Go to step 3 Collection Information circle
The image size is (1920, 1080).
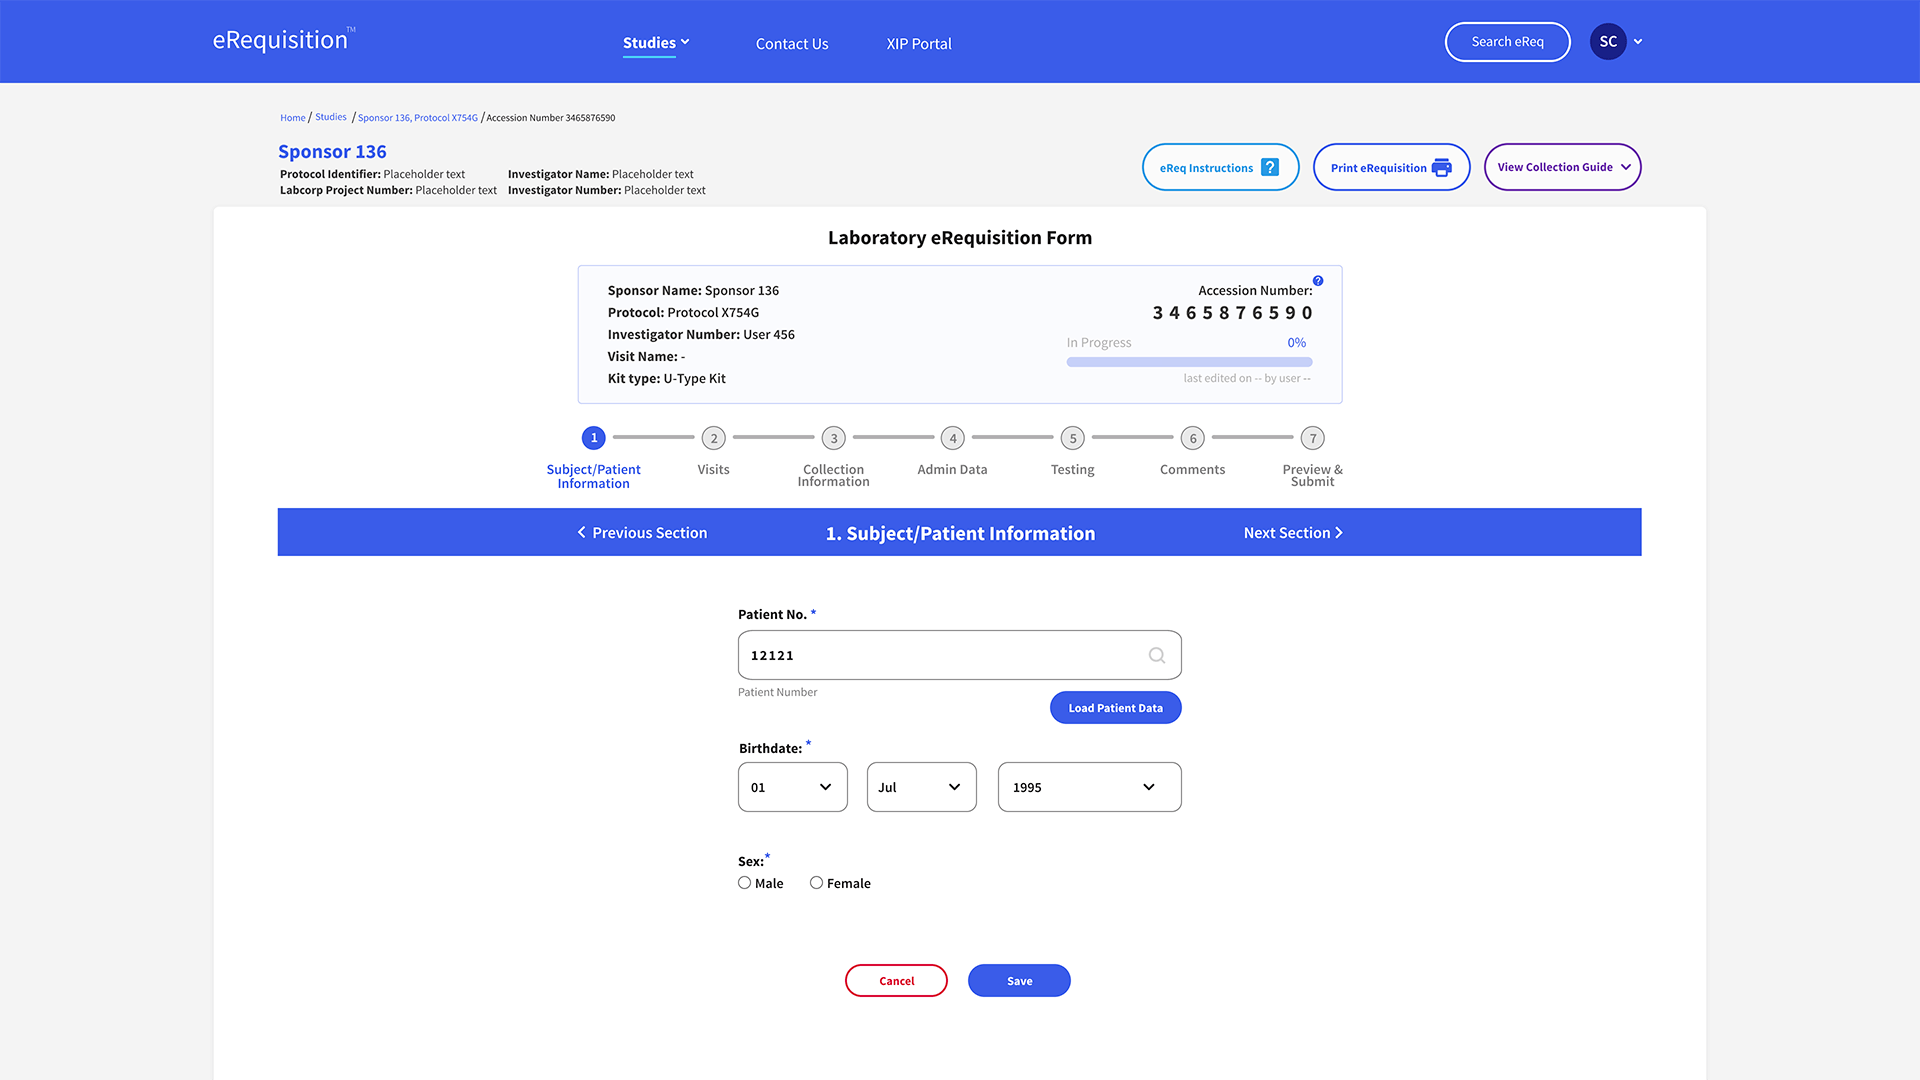point(834,438)
